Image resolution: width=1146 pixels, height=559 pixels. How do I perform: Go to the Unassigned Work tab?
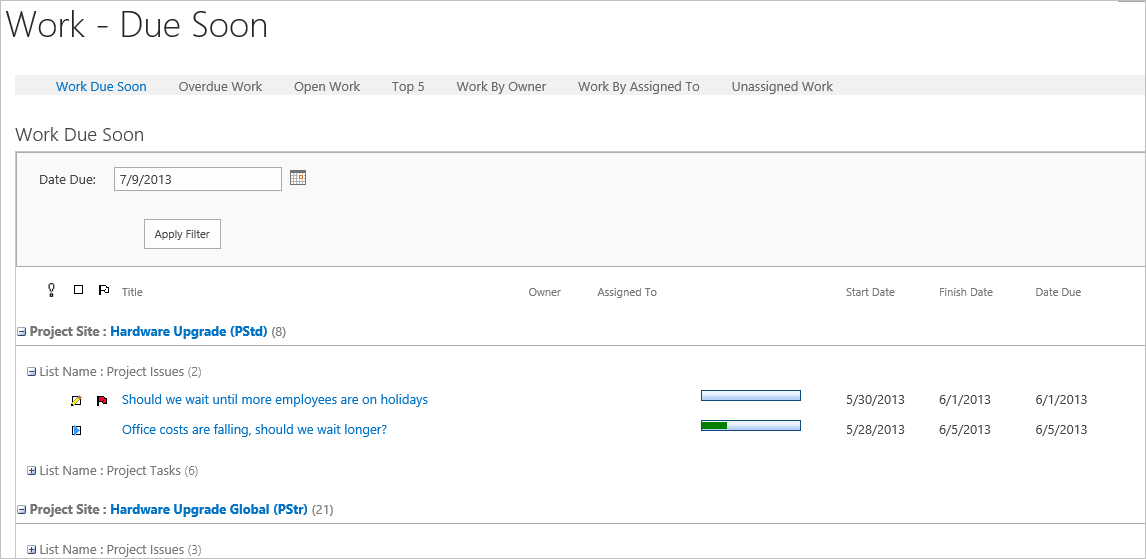tap(781, 87)
